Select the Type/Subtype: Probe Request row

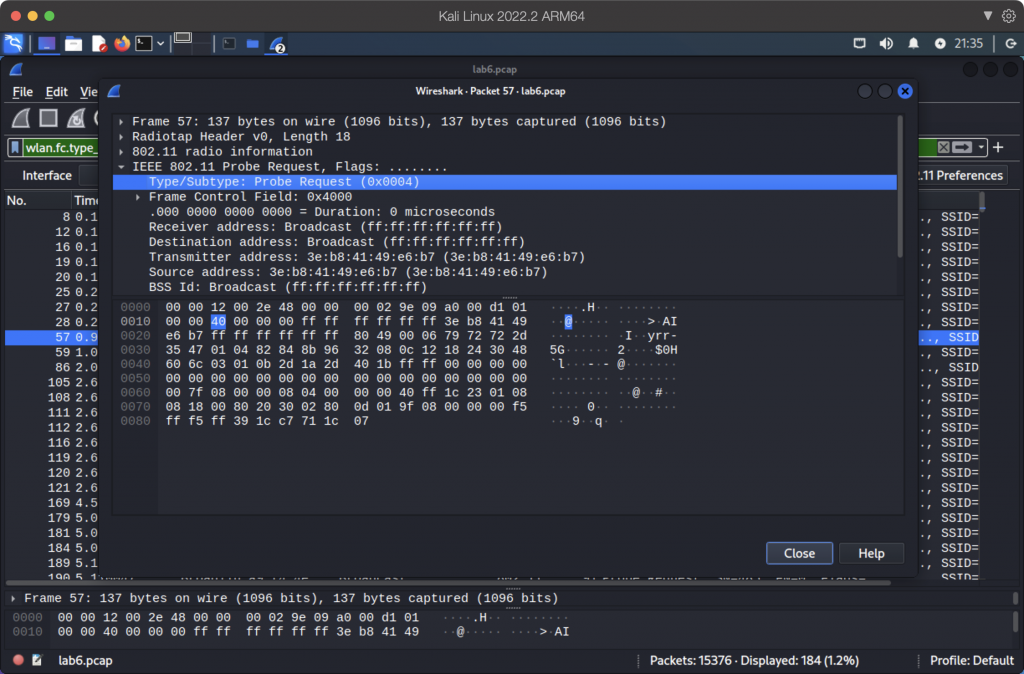tap(504, 182)
